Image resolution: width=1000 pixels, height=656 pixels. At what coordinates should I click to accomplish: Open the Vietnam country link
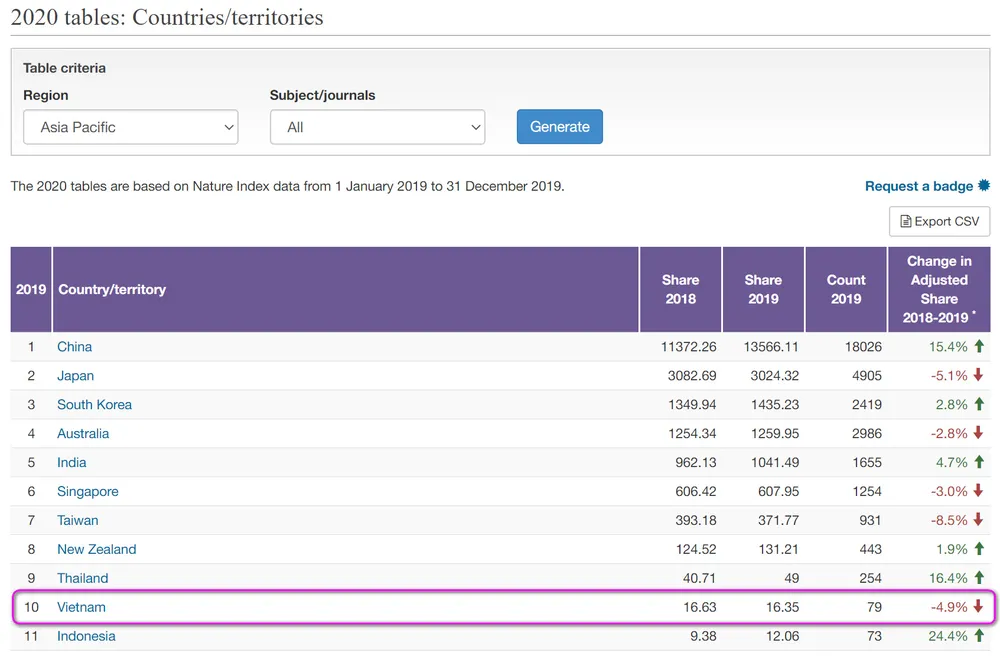[x=82, y=607]
